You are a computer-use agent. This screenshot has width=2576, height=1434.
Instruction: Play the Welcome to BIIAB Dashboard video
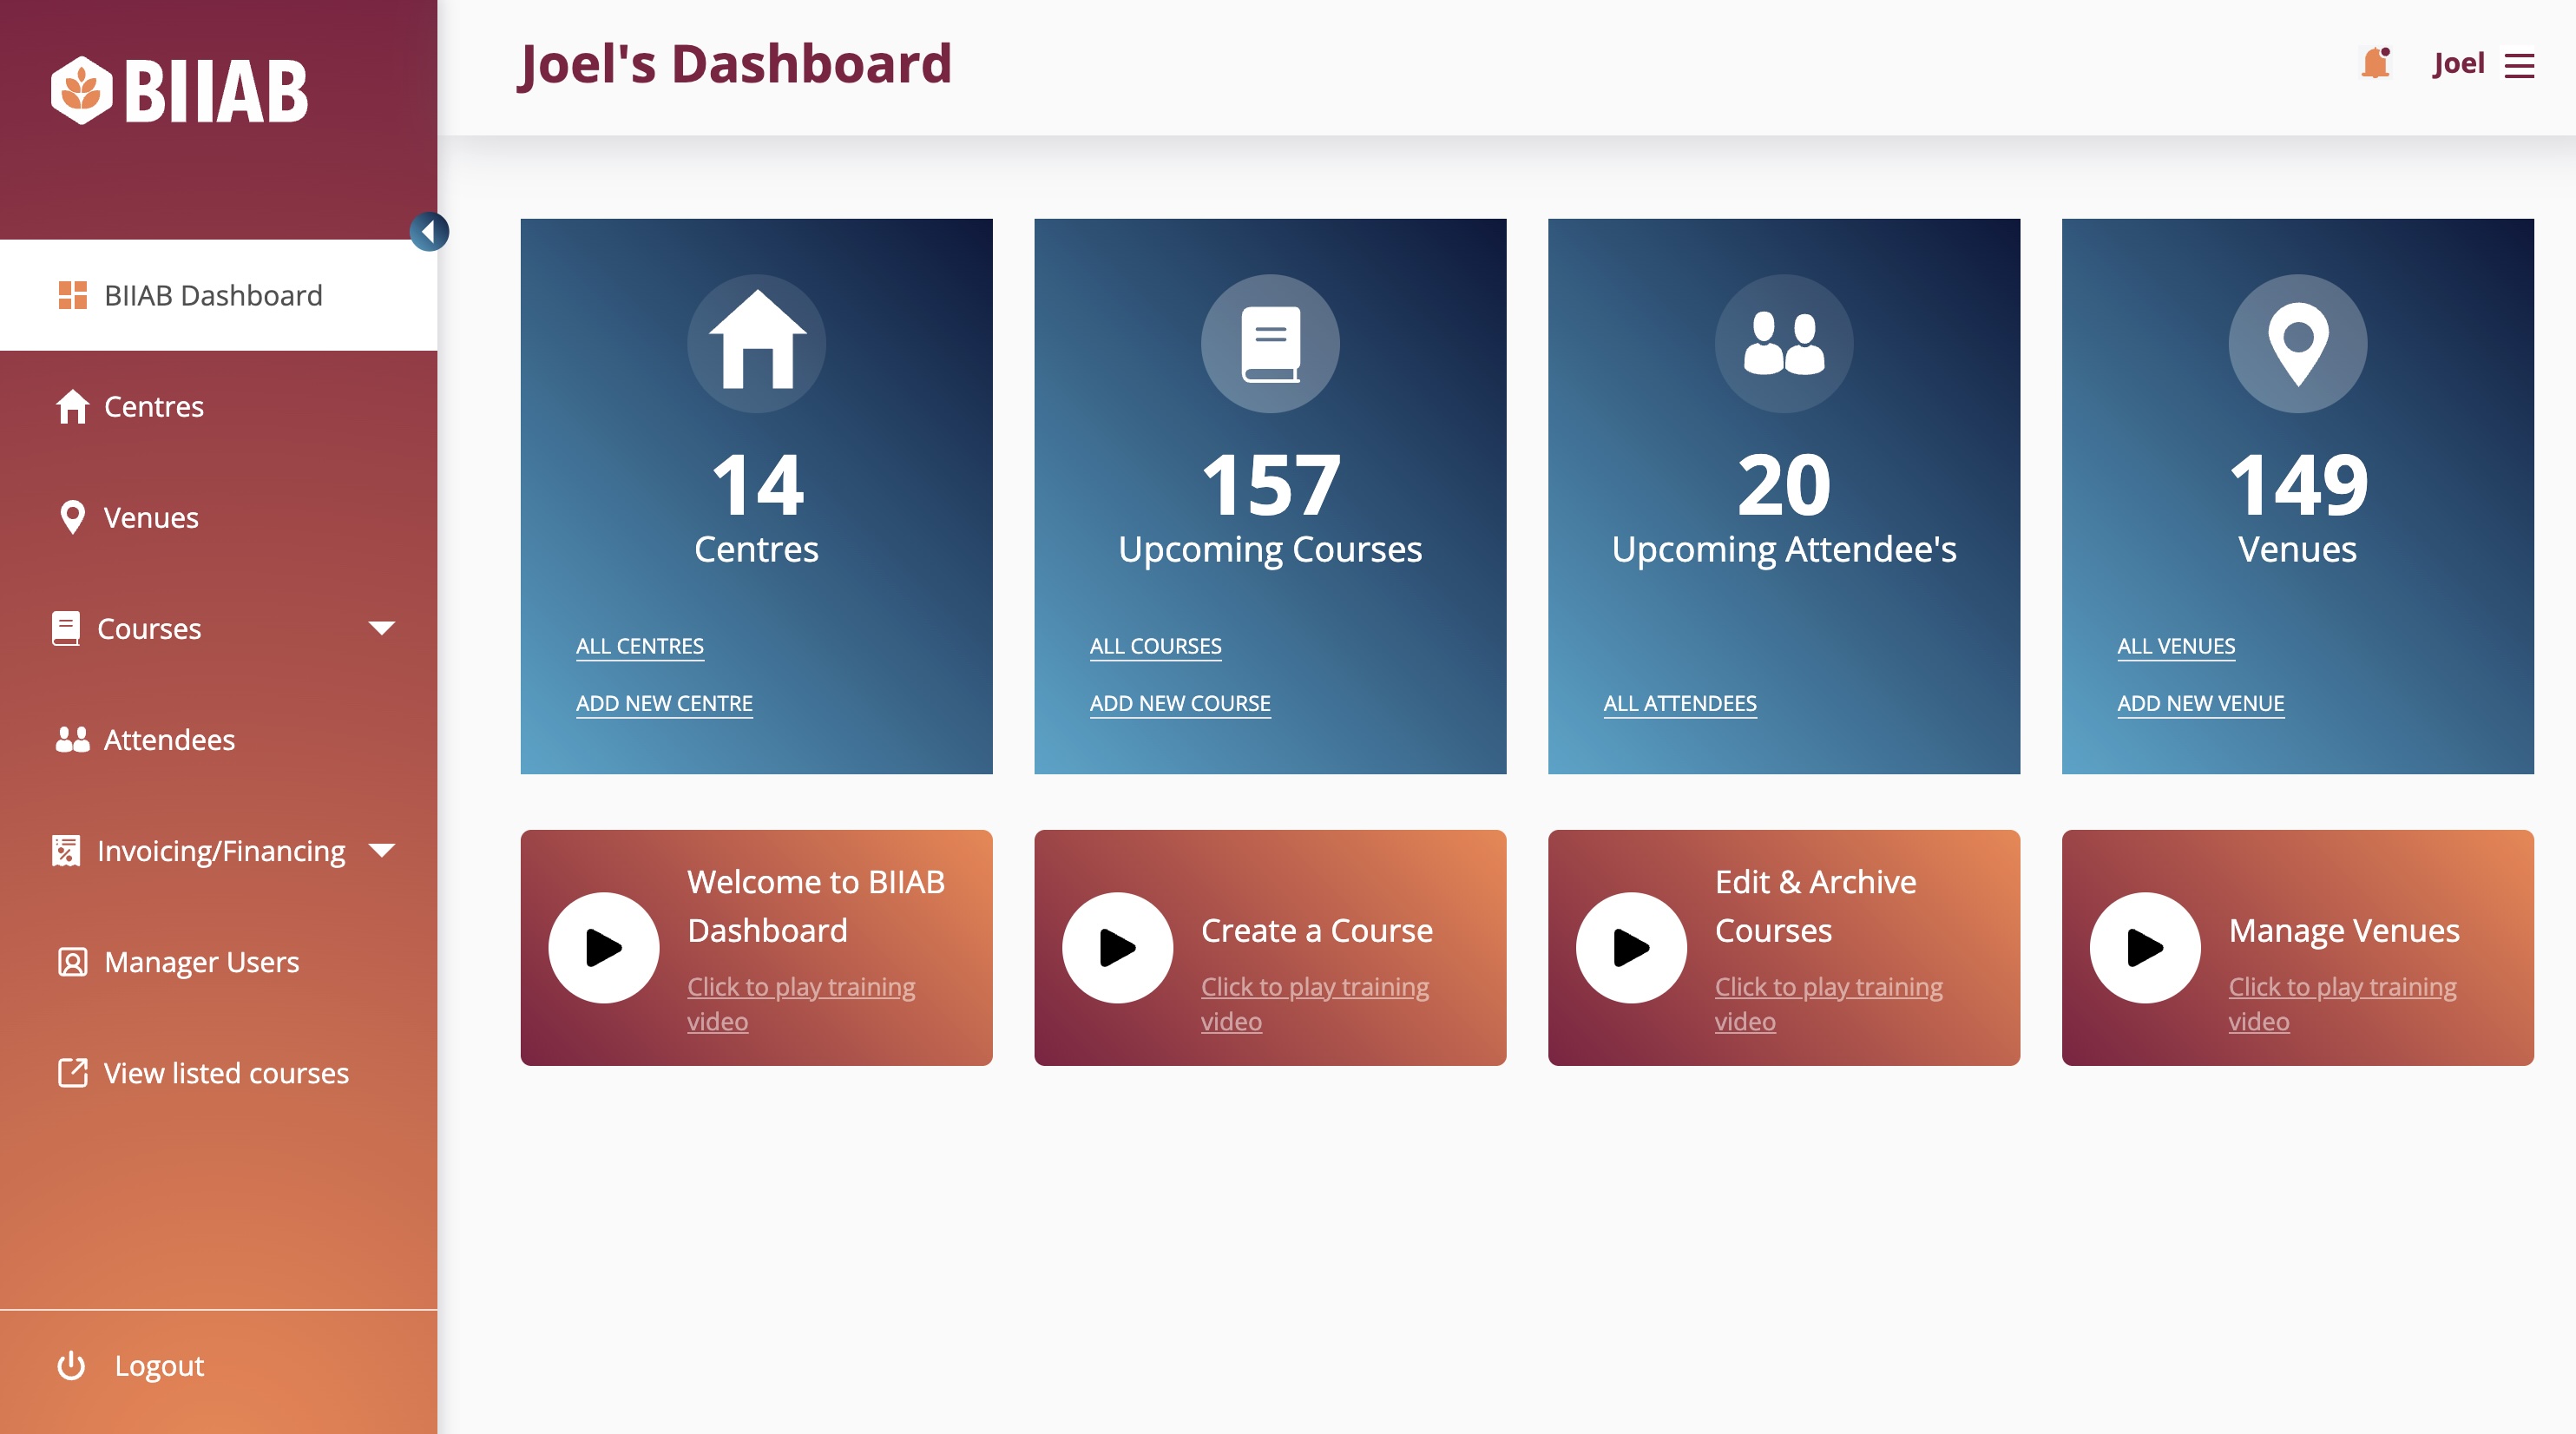[x=604, y=947]
